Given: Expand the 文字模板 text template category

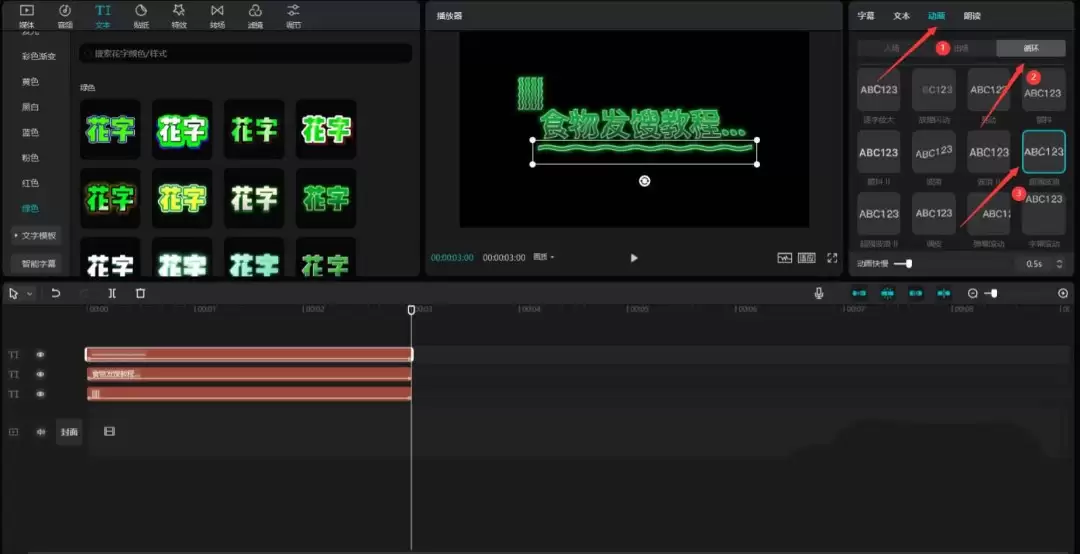Looking at the screenshot, I should tap(37, 236).
